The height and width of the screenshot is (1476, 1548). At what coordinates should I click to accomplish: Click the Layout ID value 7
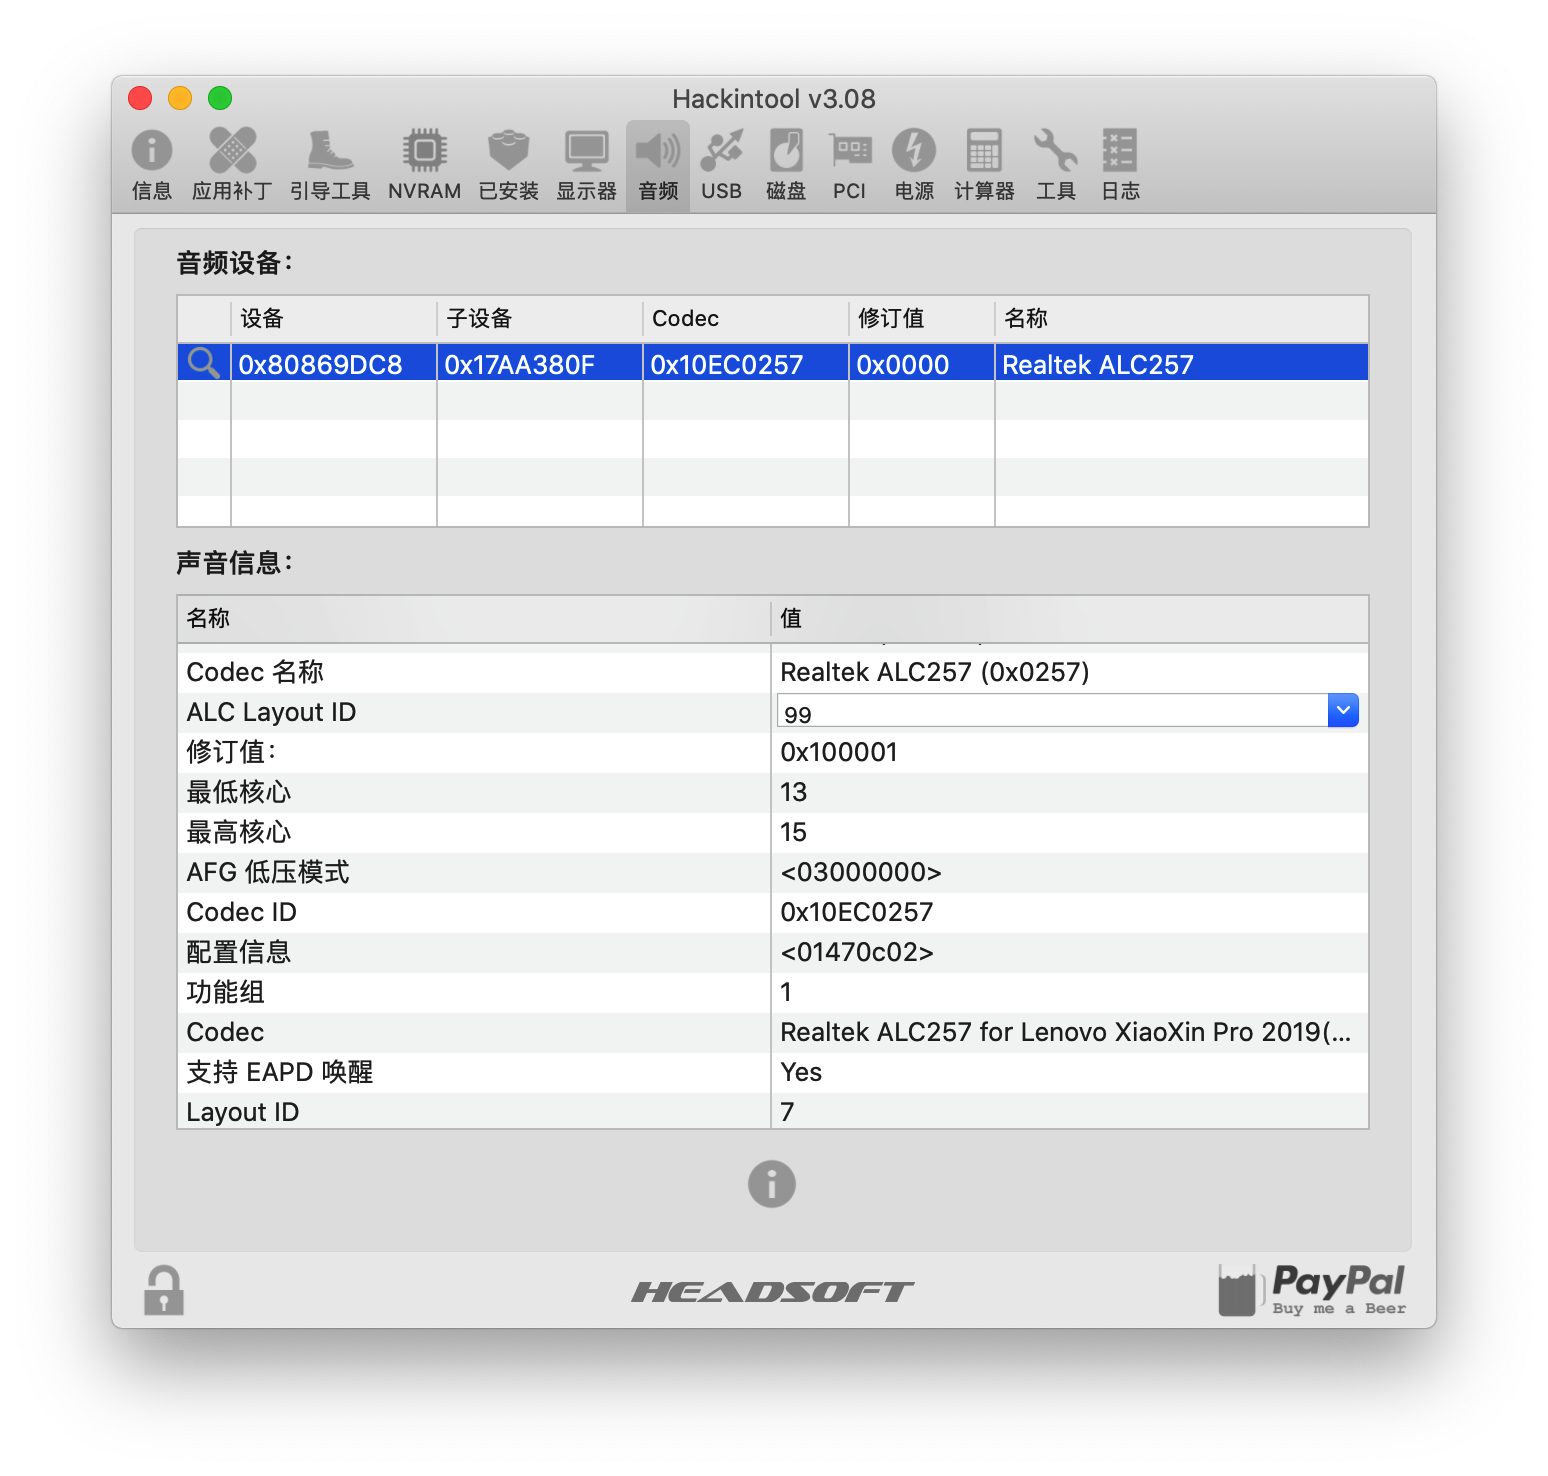coord(787,1112)
